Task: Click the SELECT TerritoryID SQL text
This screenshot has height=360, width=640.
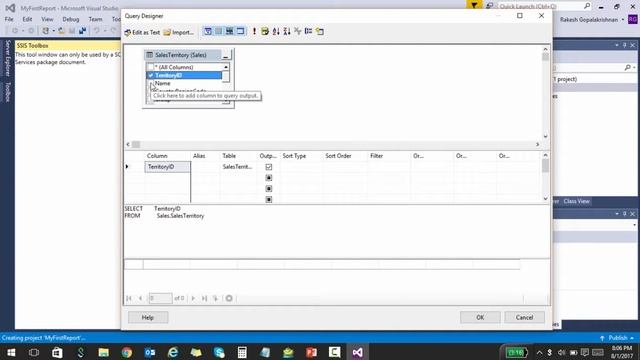Action: pyautogui.click(x=153, y=209)
